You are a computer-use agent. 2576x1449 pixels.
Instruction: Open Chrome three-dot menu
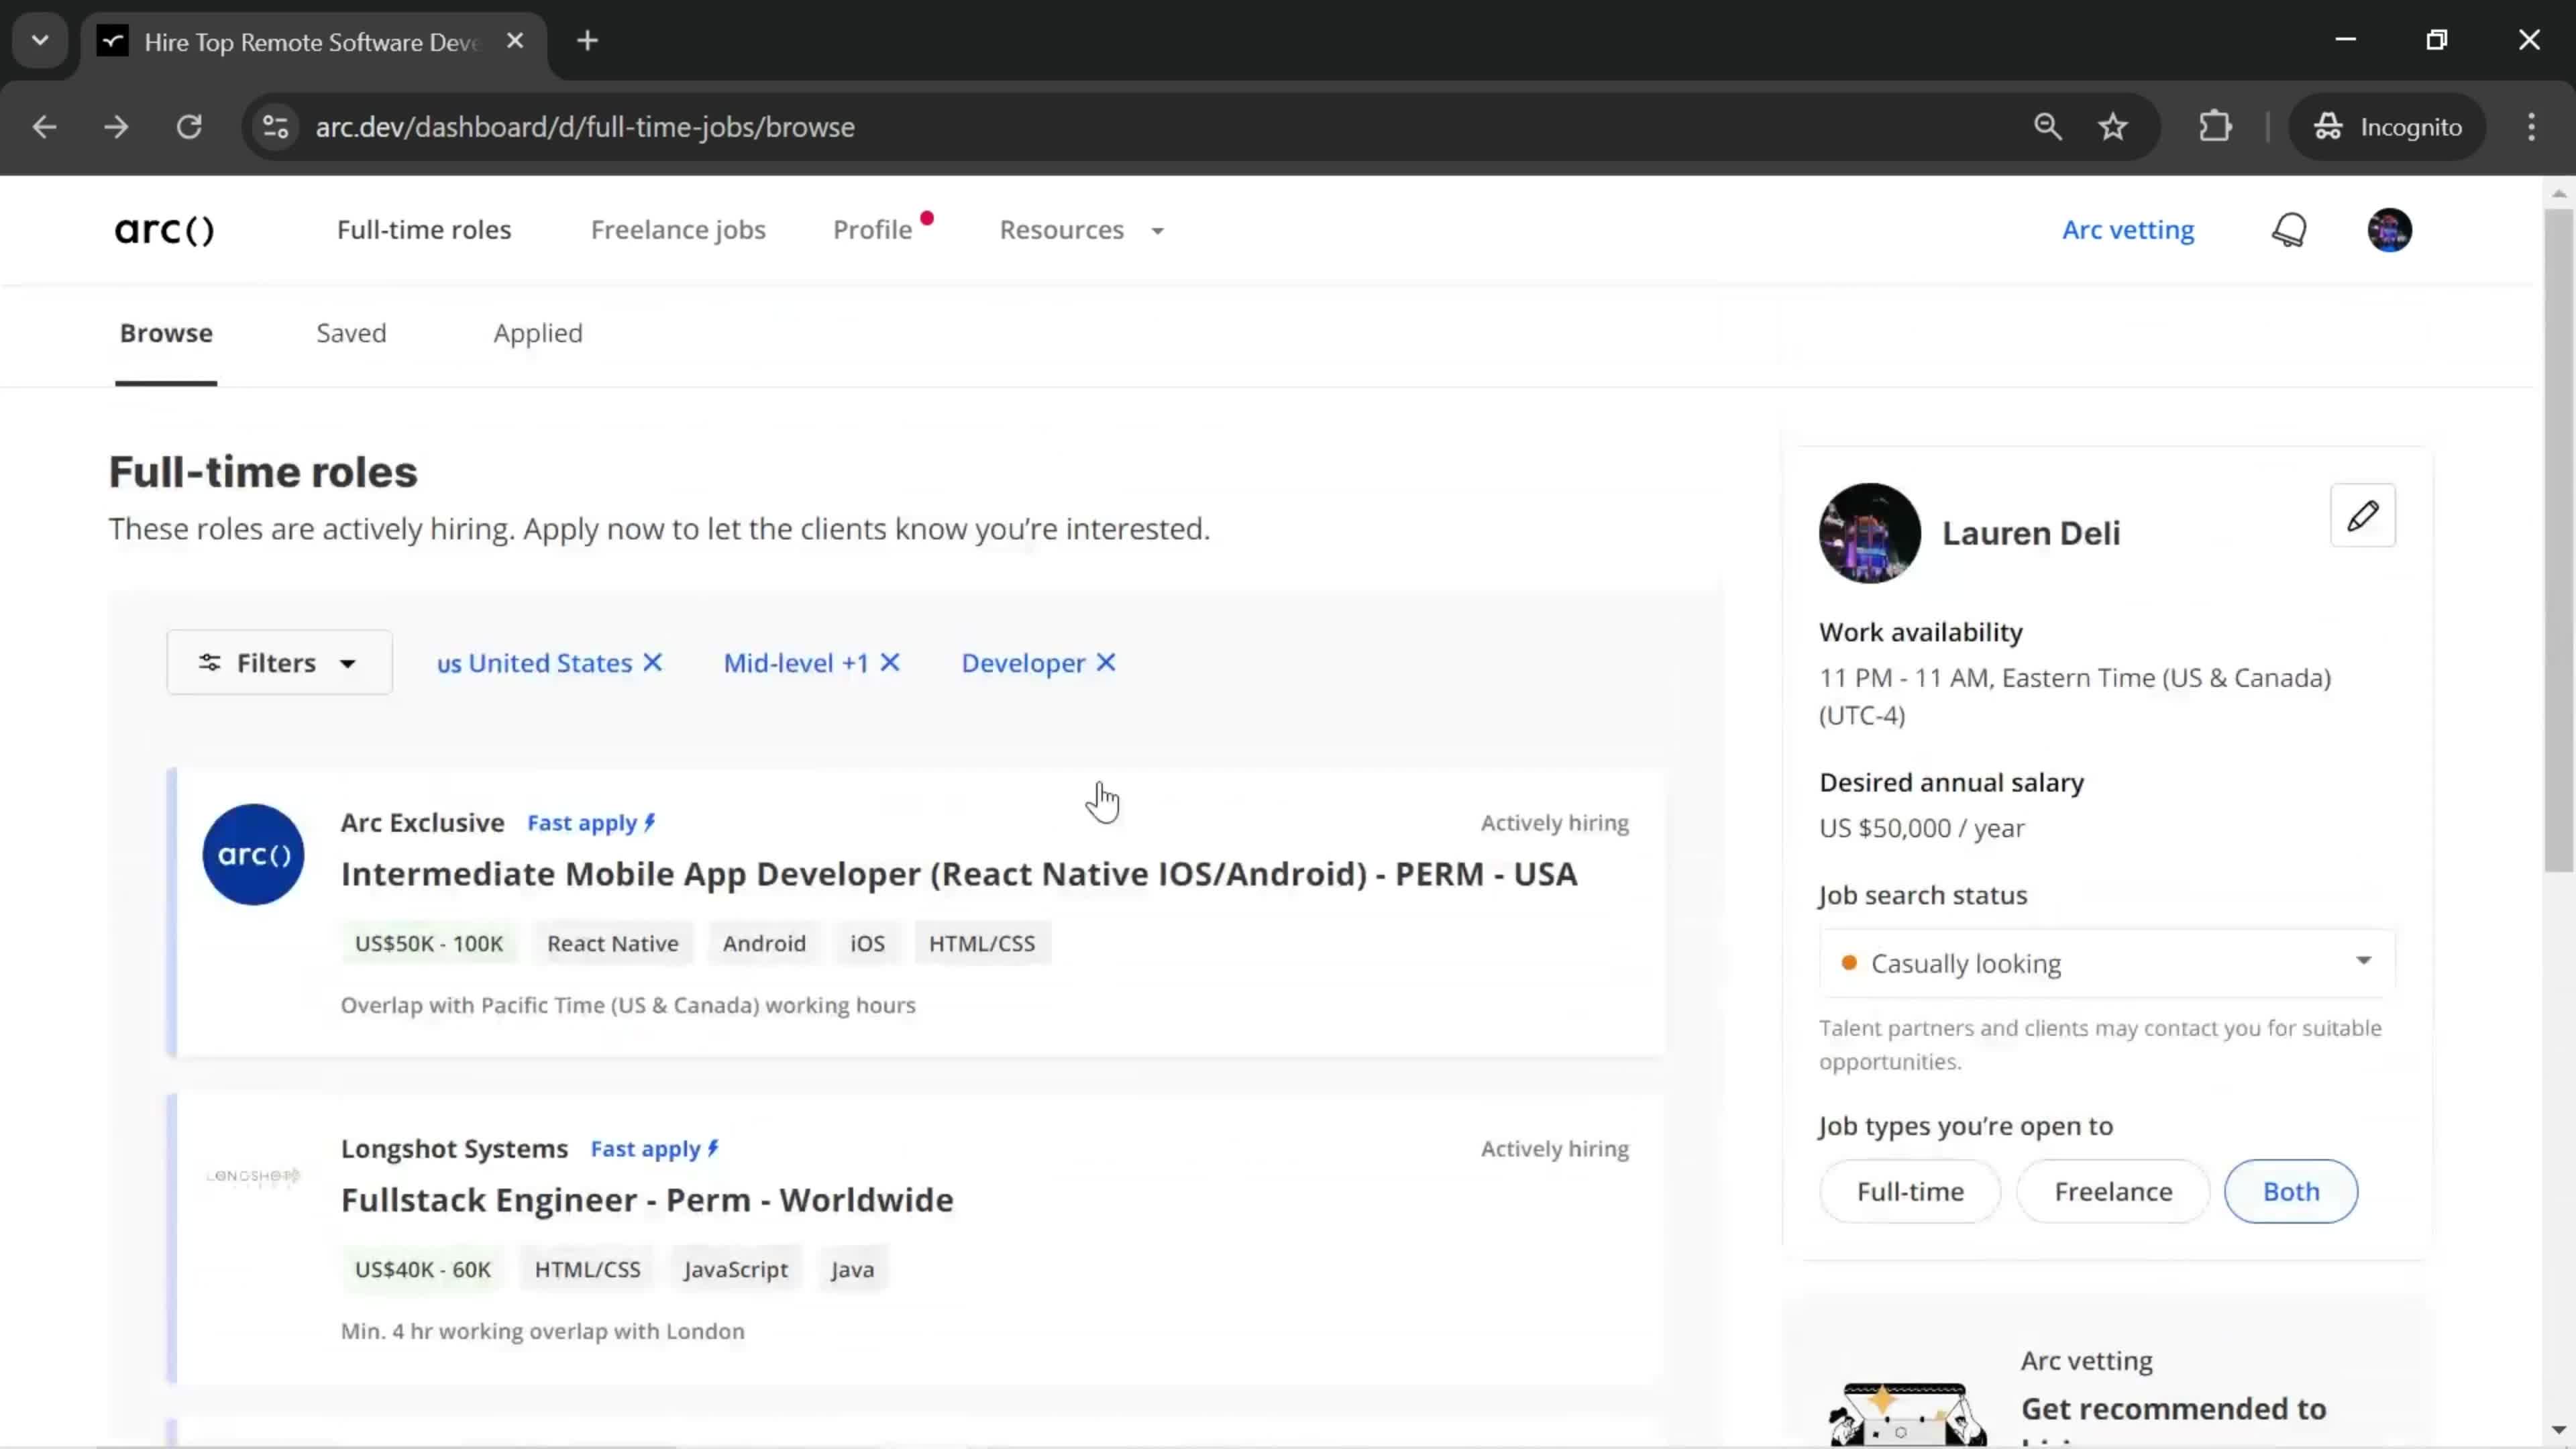tap(2531, 127)
